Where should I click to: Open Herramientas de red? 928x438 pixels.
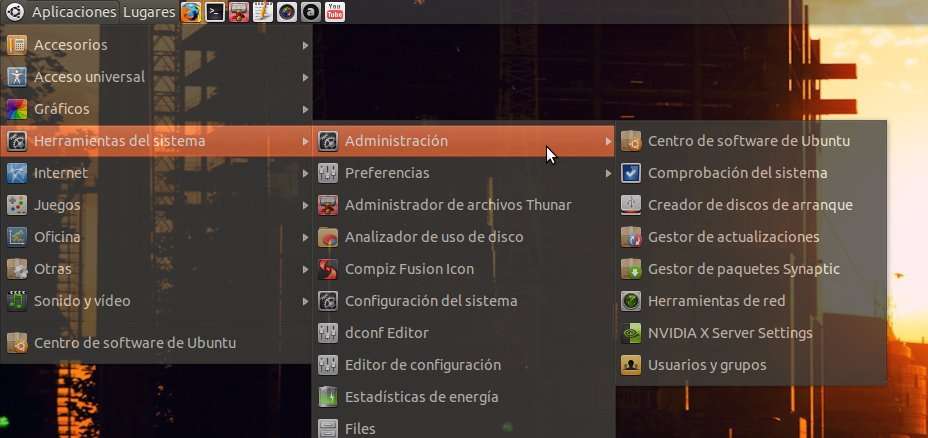[716, 301]
